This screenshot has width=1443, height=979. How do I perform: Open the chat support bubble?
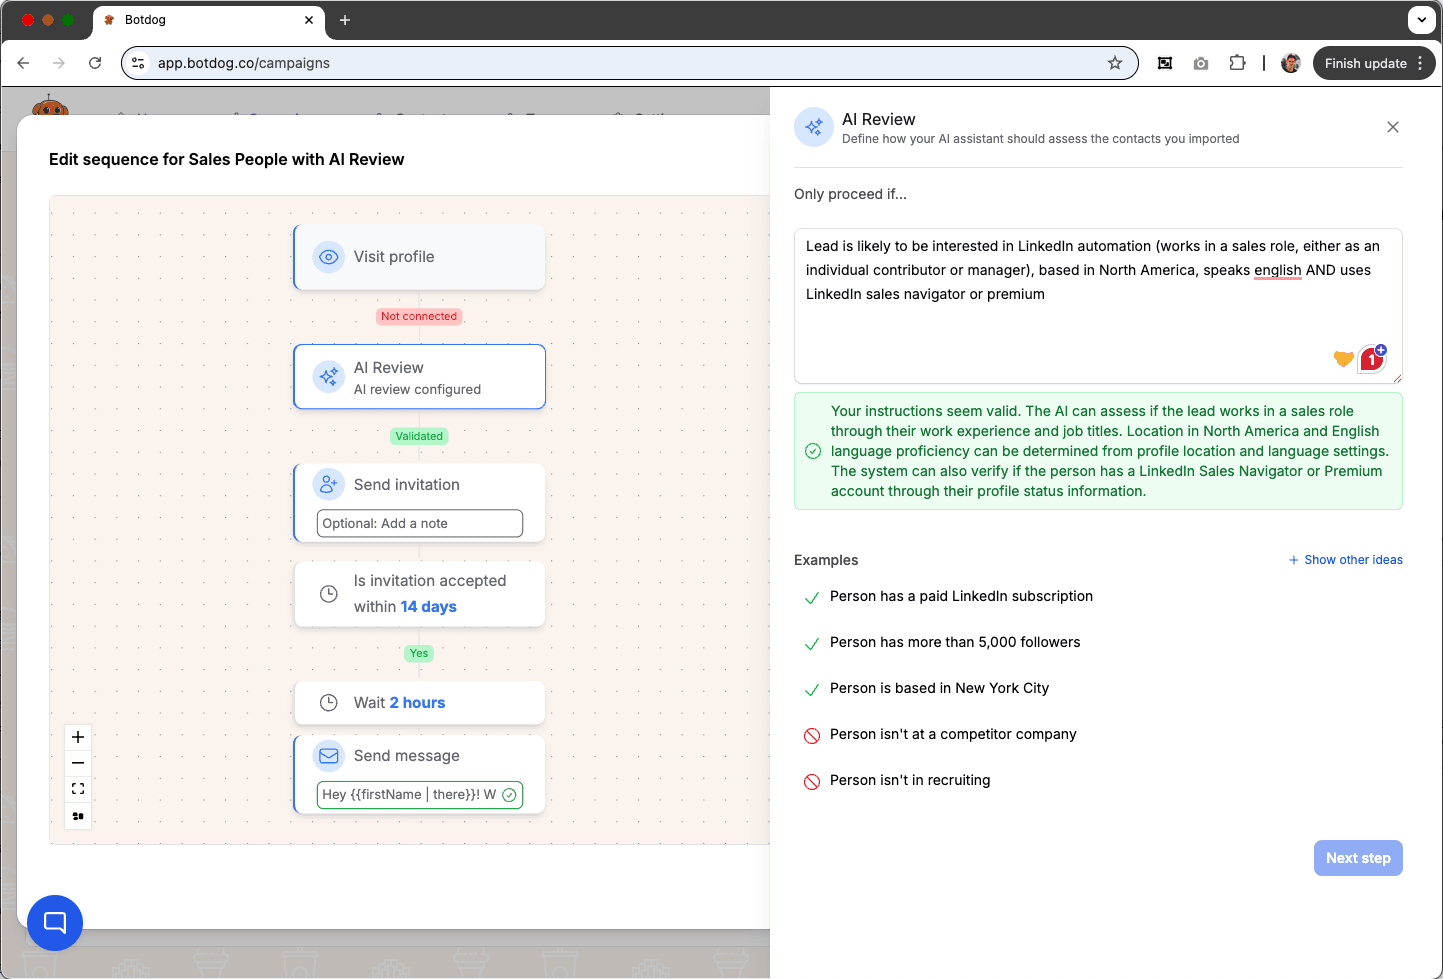point(55,922)
